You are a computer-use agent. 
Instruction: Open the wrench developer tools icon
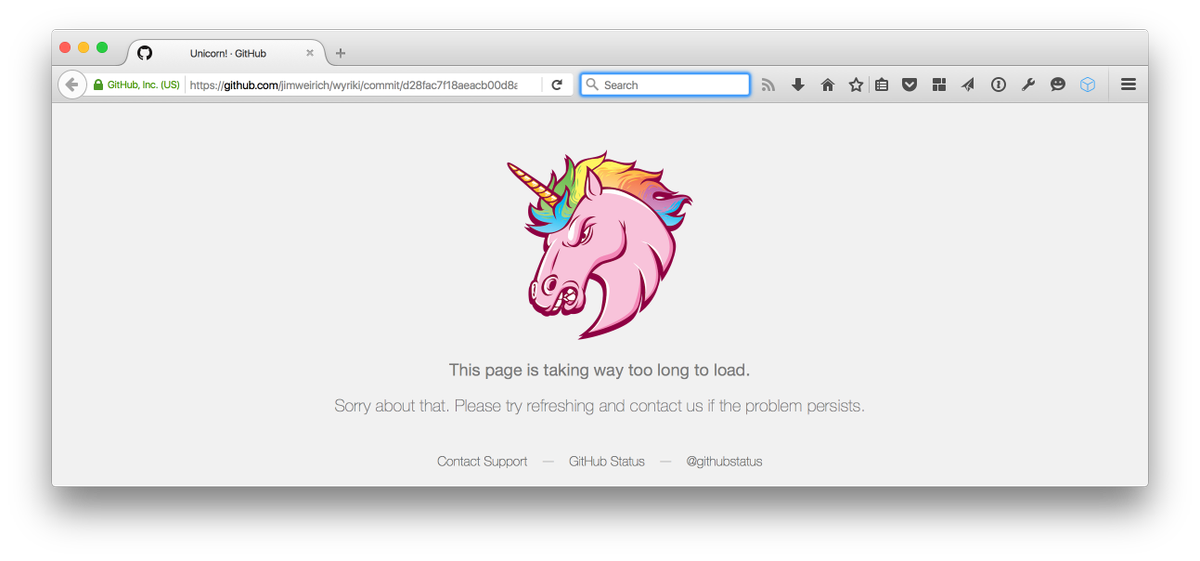tap(1027, 85)
